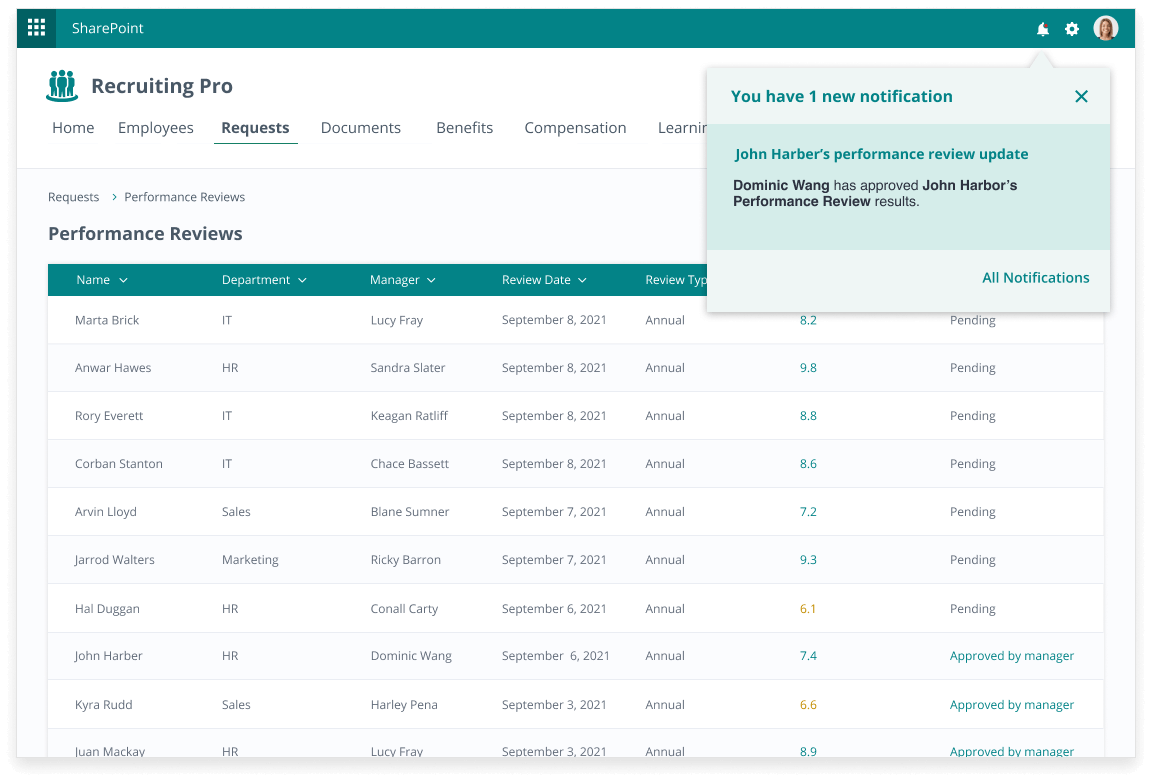This screenshot has width=1152, height=782.
Task: Switch to the Employees tab
Action: [156, 128]
